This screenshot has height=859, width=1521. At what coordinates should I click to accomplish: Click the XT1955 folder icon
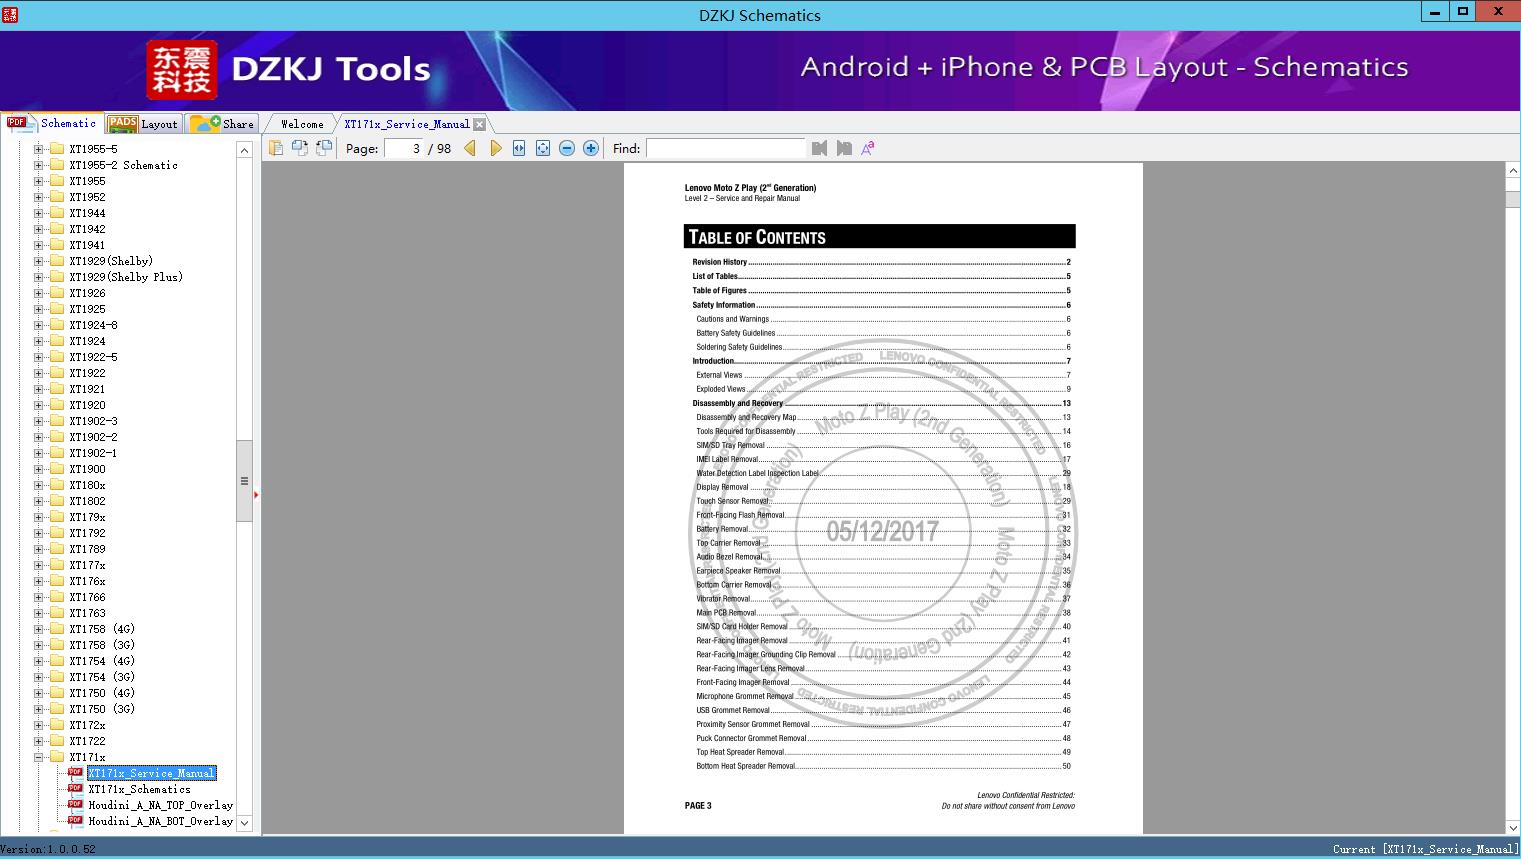click(x=57, y=181)
